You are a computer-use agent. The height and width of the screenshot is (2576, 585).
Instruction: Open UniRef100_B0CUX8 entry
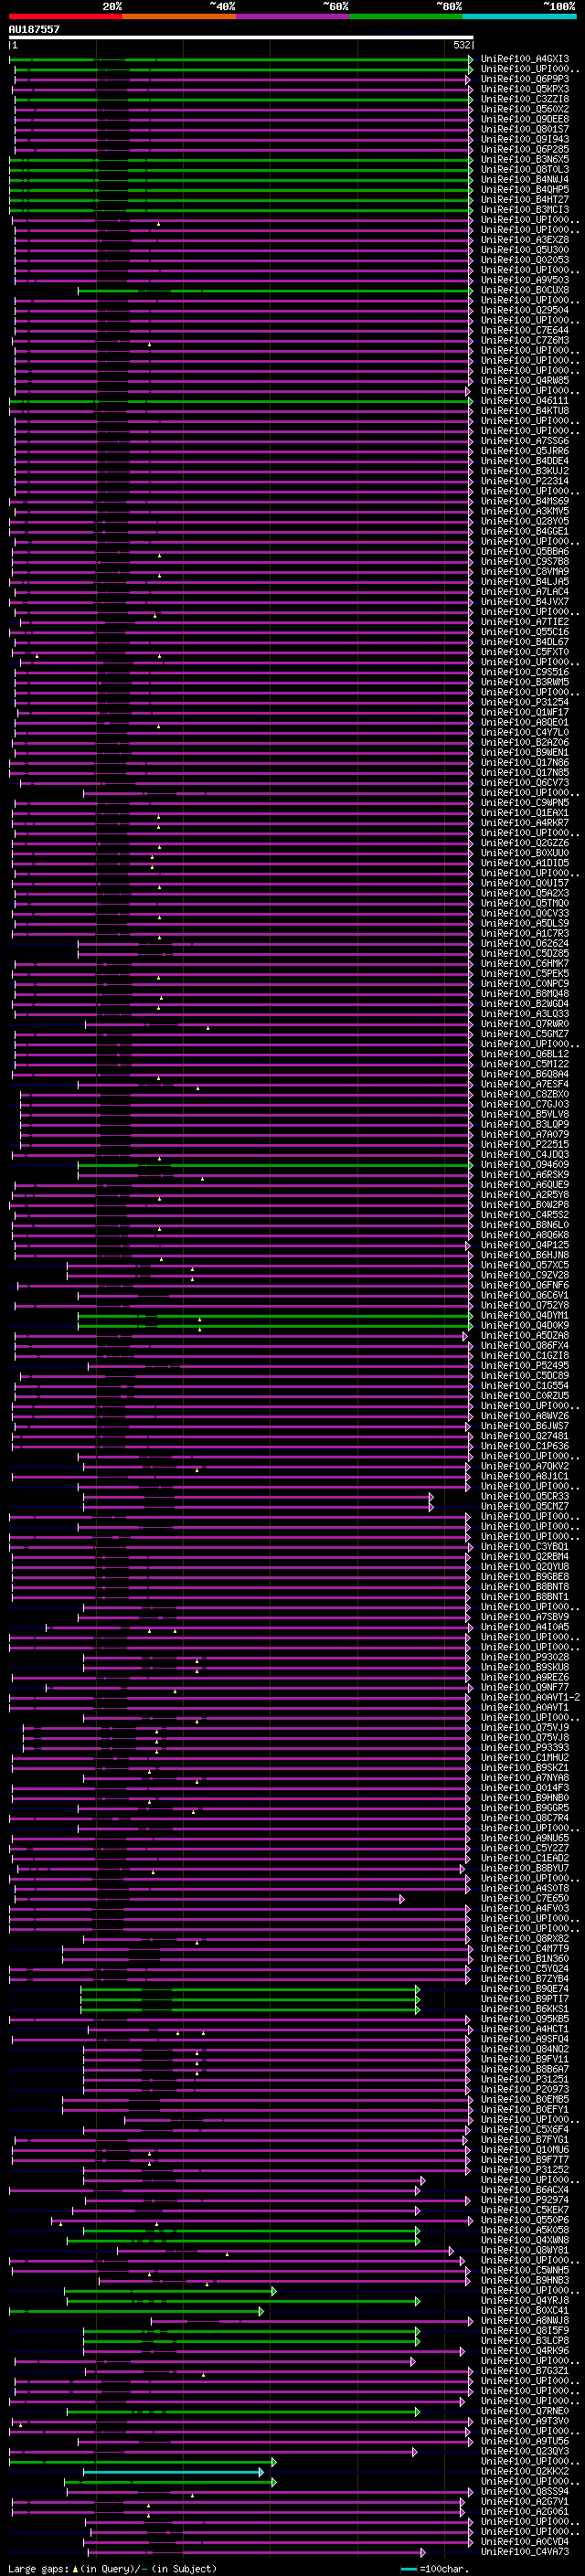(525, 290)
